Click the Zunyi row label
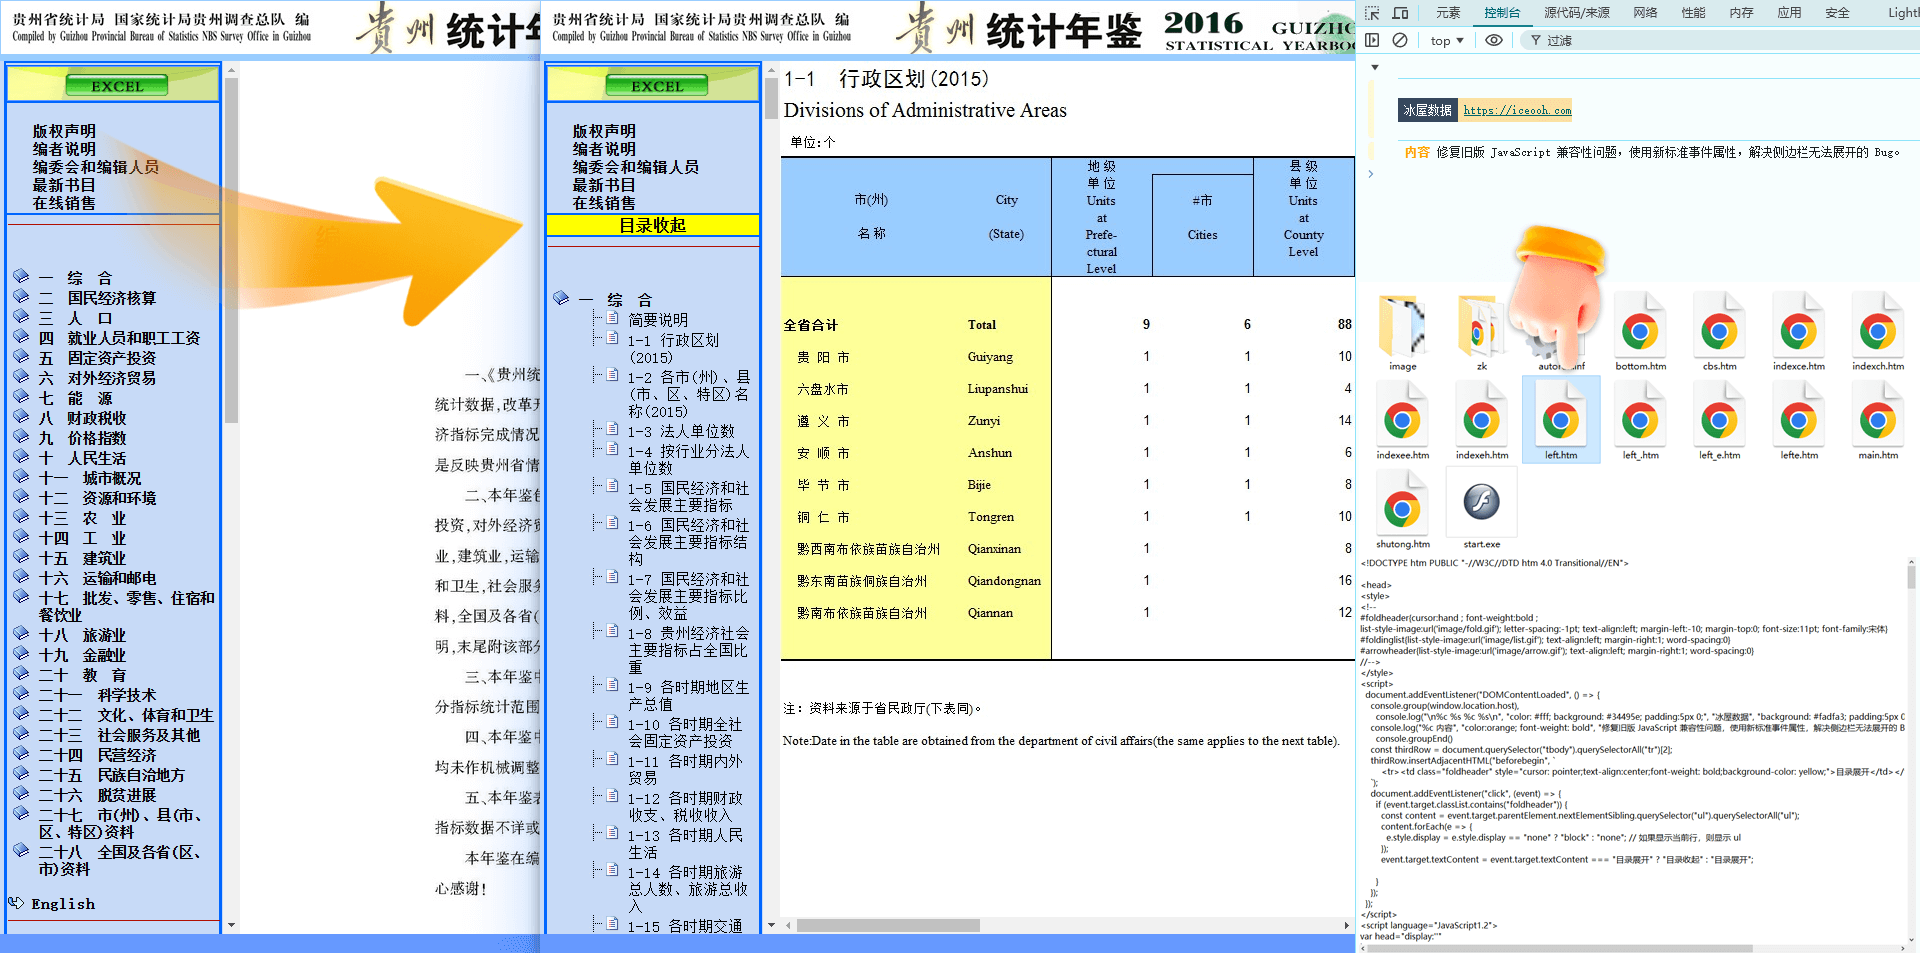 [984, 421]
